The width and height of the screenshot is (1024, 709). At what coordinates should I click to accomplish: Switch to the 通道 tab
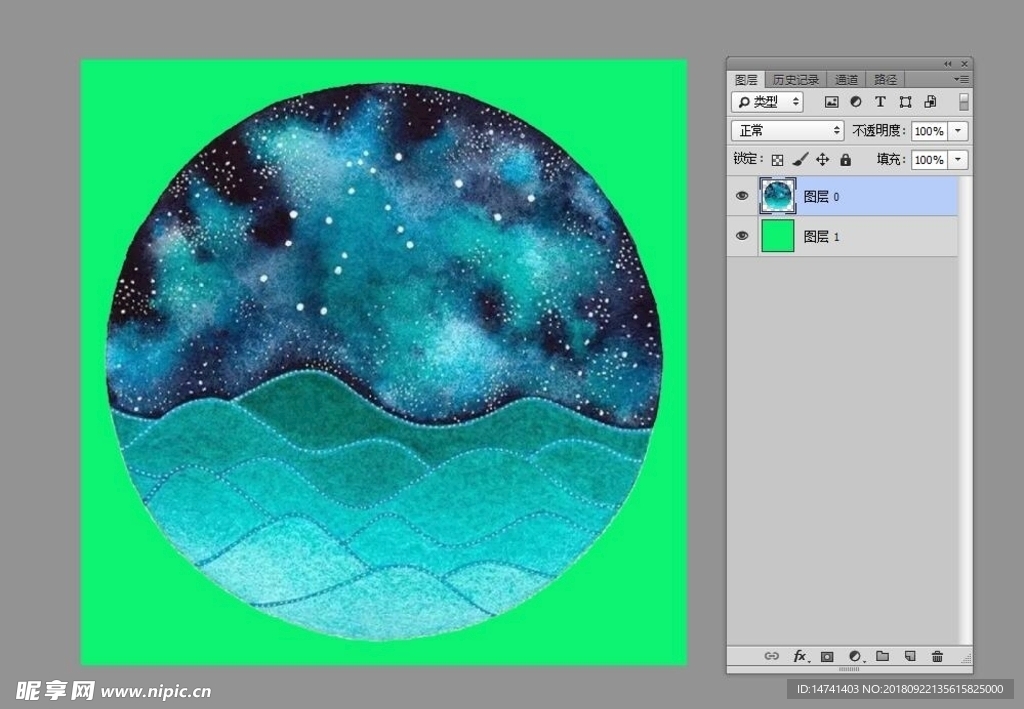[846, 80]
